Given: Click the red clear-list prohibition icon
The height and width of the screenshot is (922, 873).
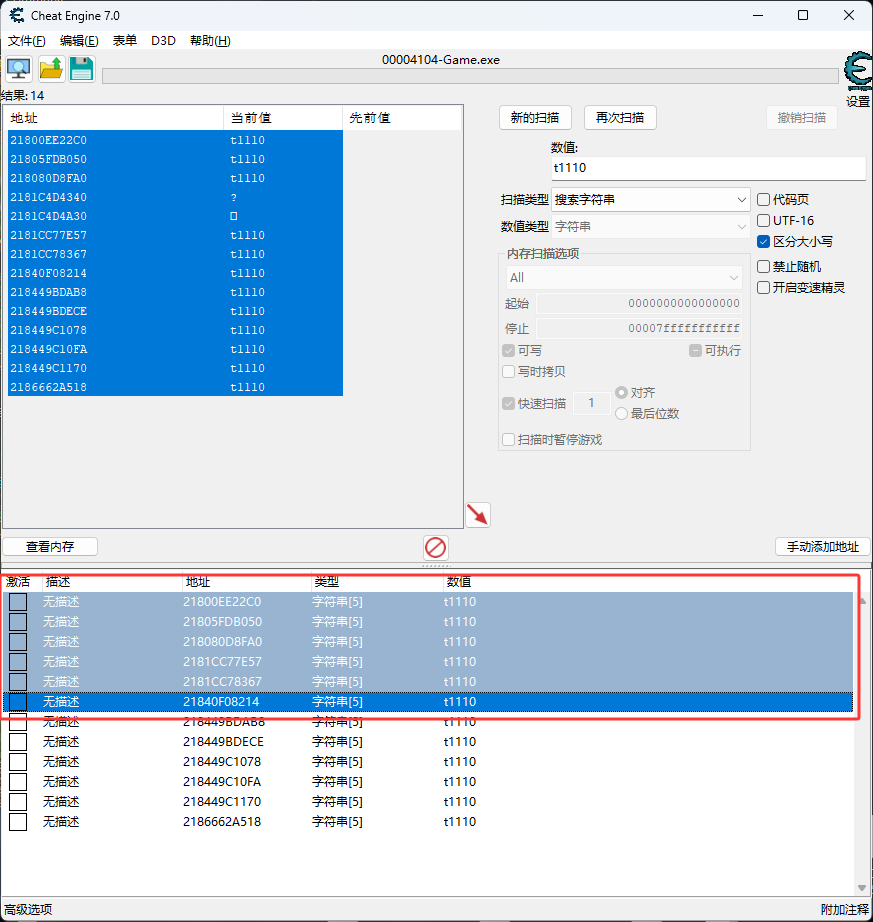Looking at the screenshot, I should (x=436, y=547).
